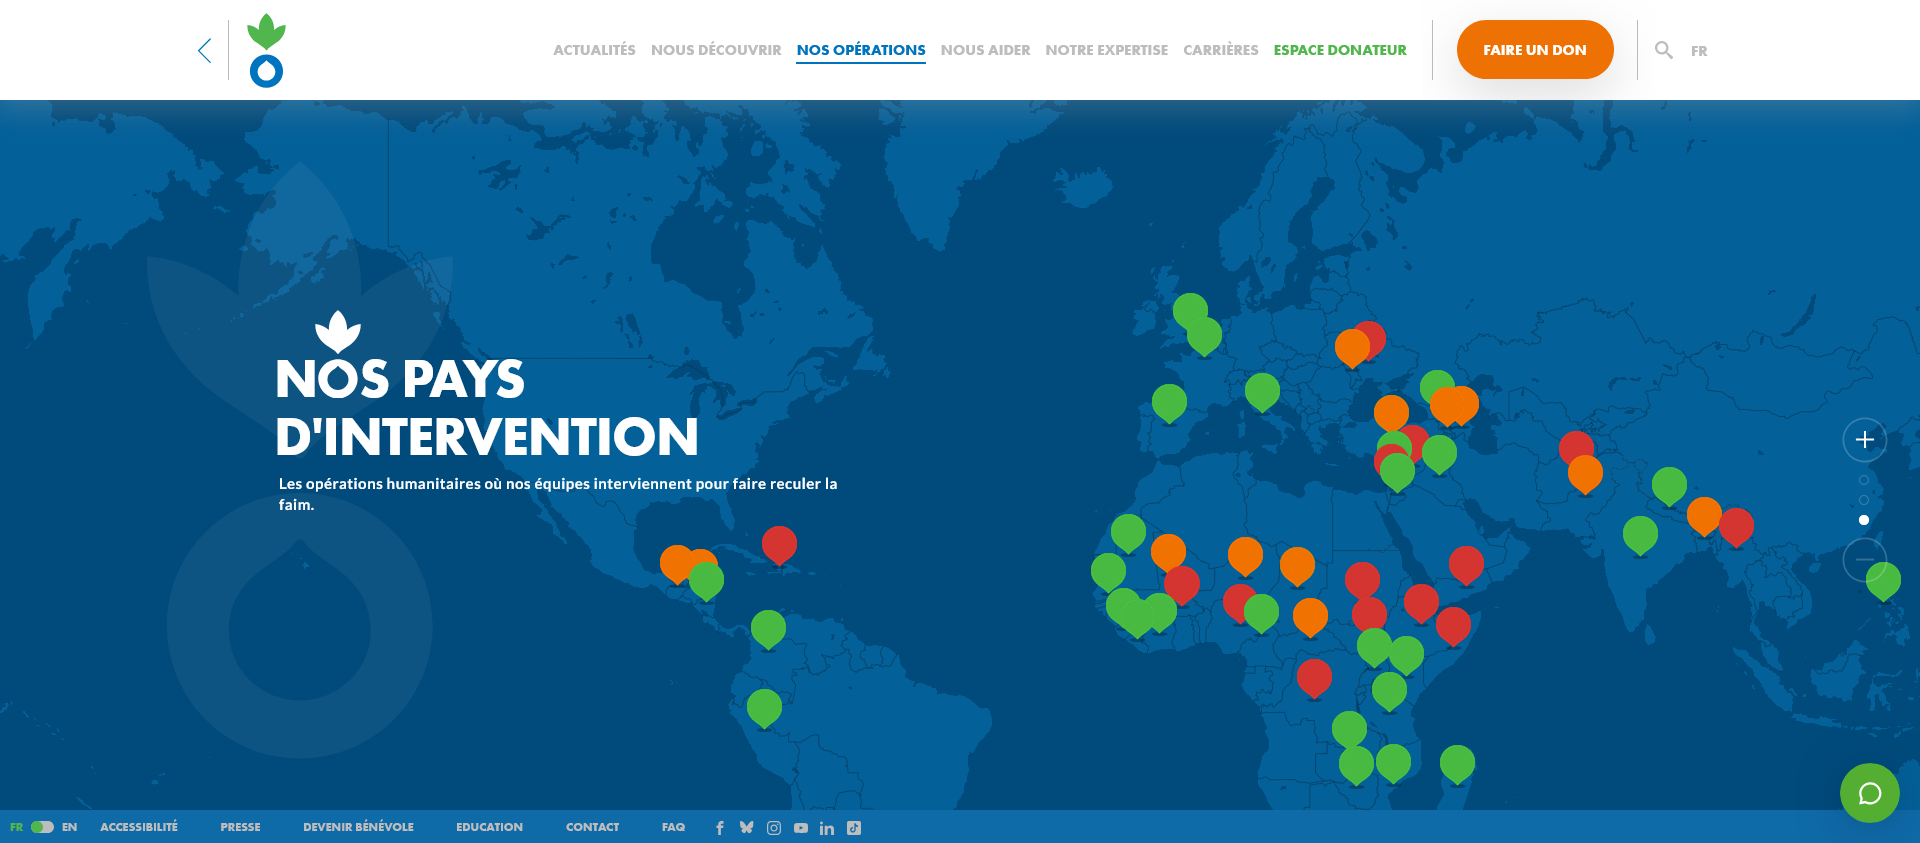Viewport: 1920px width, 843px height.
Task: Open the Devenir bénévole footer link
Action: pyautogui.click(x=358, y=827)
